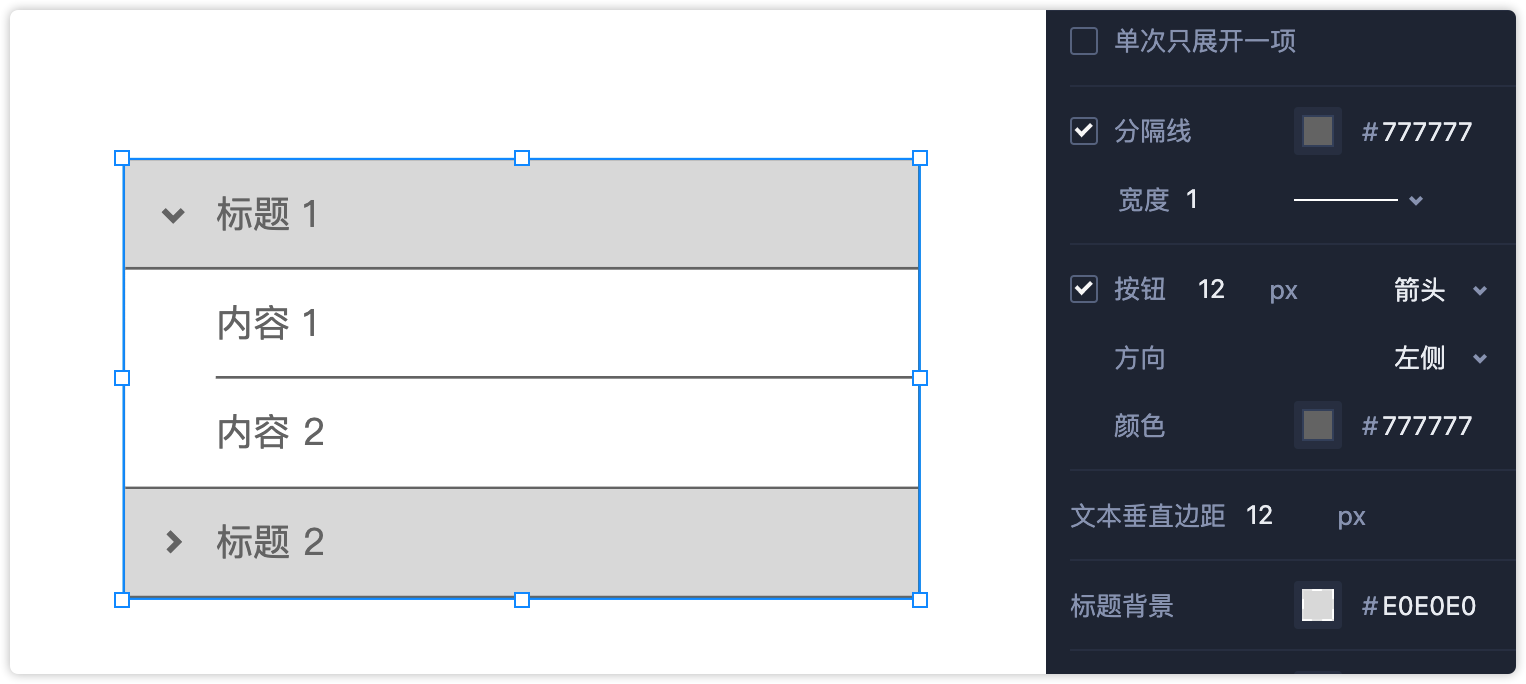Open the 颜色 color swatch
This screenshot has height=684, width=1526.
pyautogui.click(x=1317, y=426)
